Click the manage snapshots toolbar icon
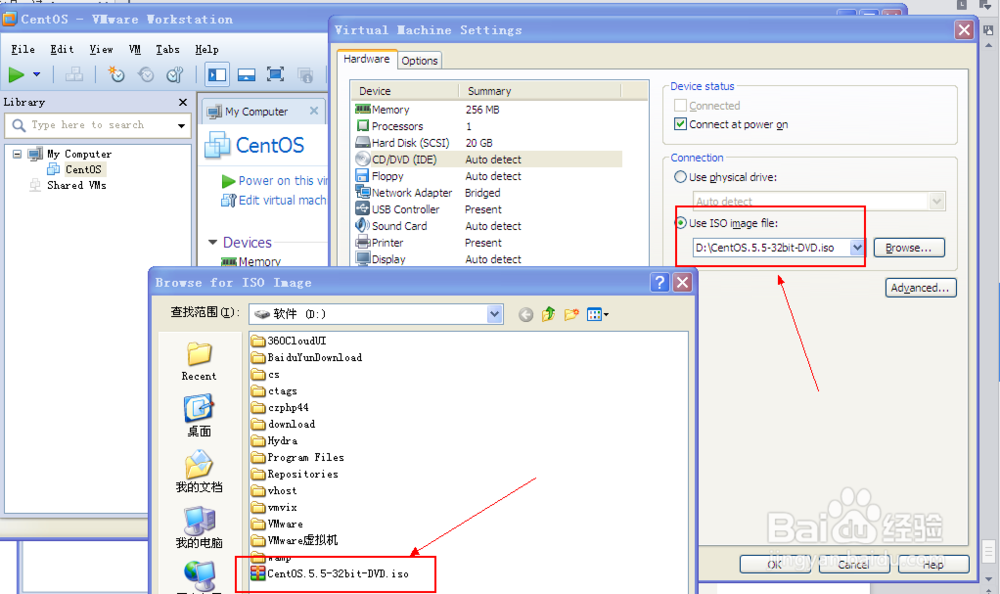The width and height of the screenshot is (1000, 594). tap(175, 75)
